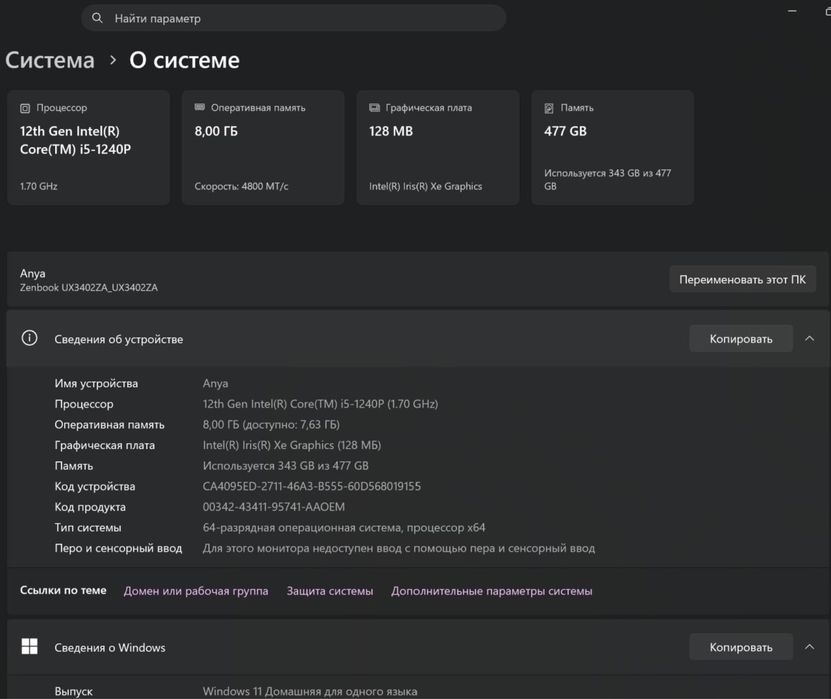Click the "О системе" page heading

click(184, 60)
